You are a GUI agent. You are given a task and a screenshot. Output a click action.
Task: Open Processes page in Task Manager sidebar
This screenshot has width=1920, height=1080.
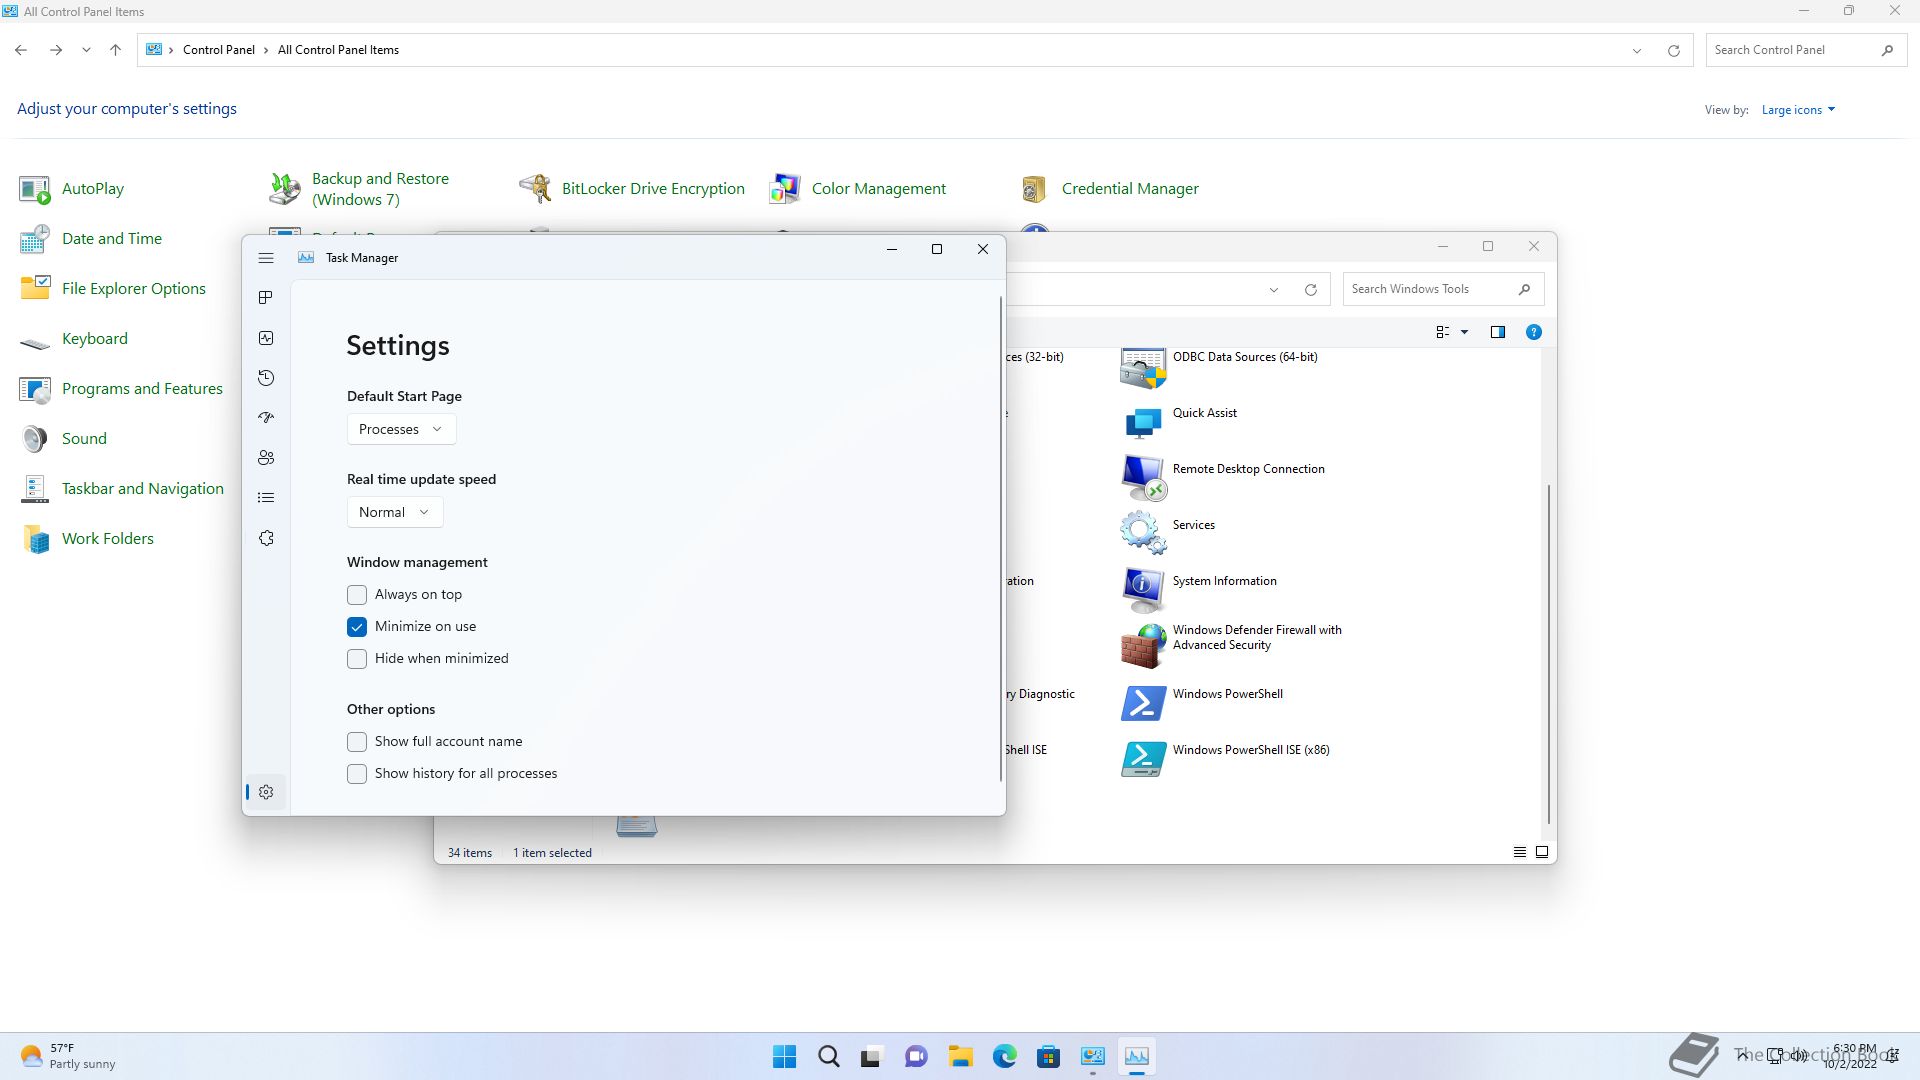[266, 298]
